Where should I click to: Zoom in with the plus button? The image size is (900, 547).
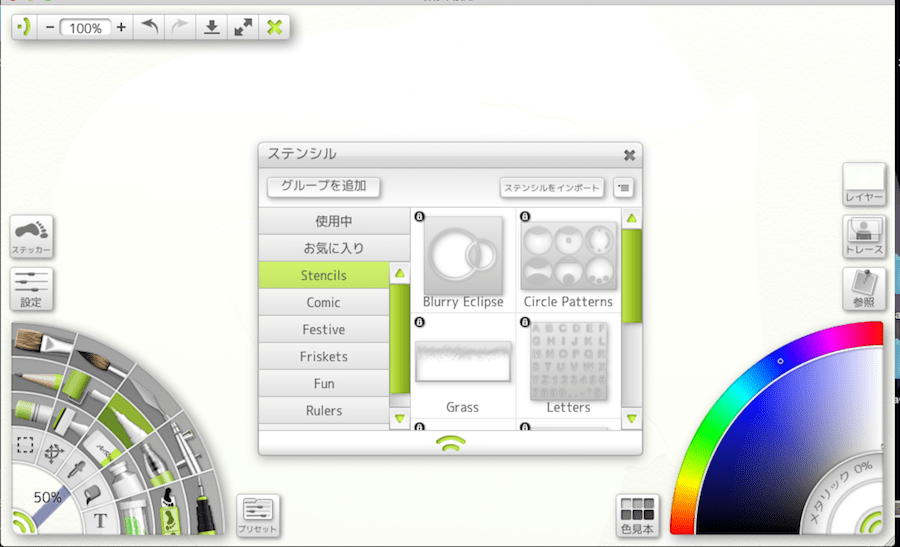coord(121,28)
